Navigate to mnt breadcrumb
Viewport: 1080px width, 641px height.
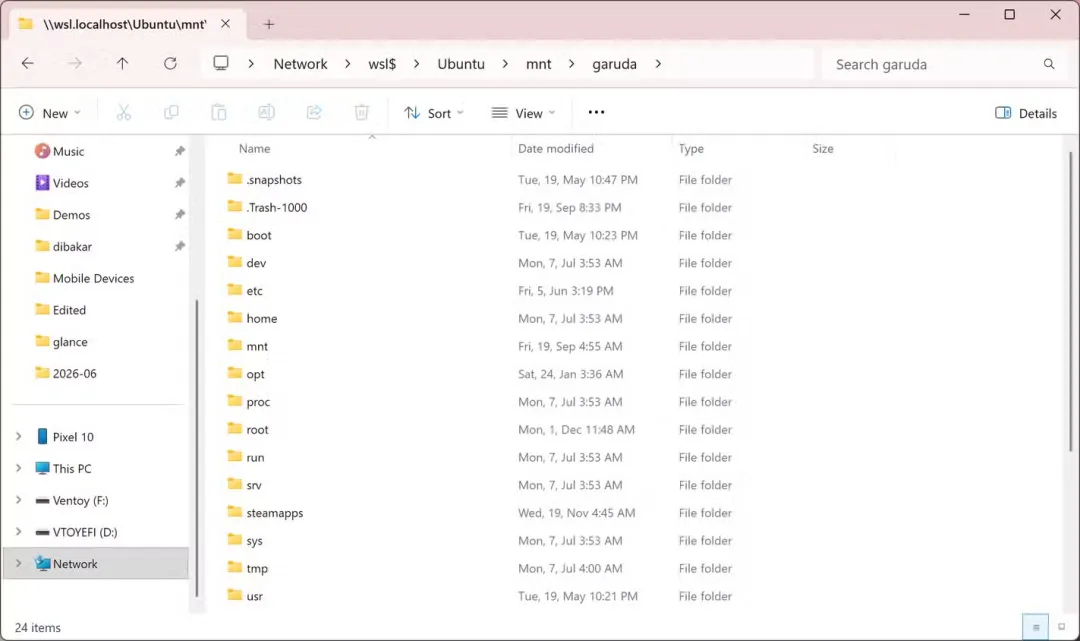pyautogui.click(x=539, y=64)
